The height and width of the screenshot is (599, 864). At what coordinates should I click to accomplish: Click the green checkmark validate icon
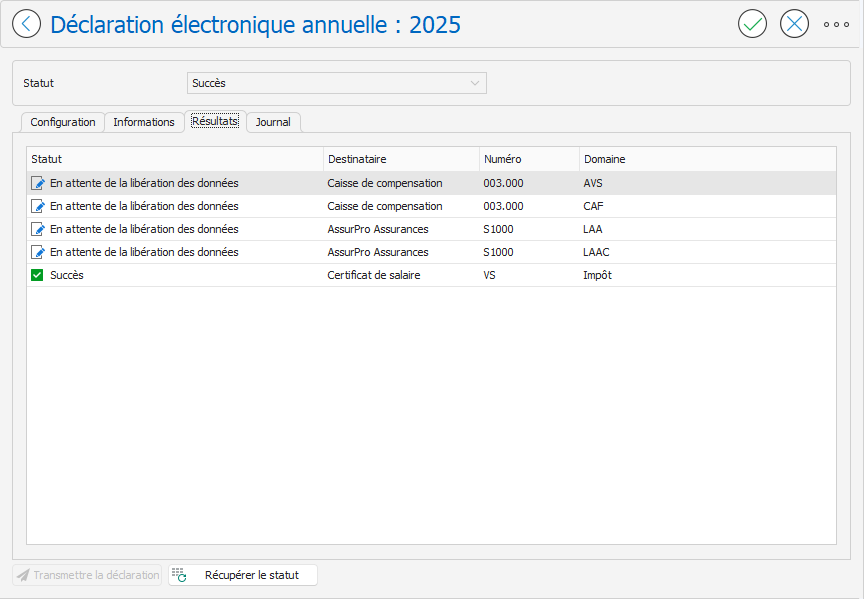click(x=752, y=24)
